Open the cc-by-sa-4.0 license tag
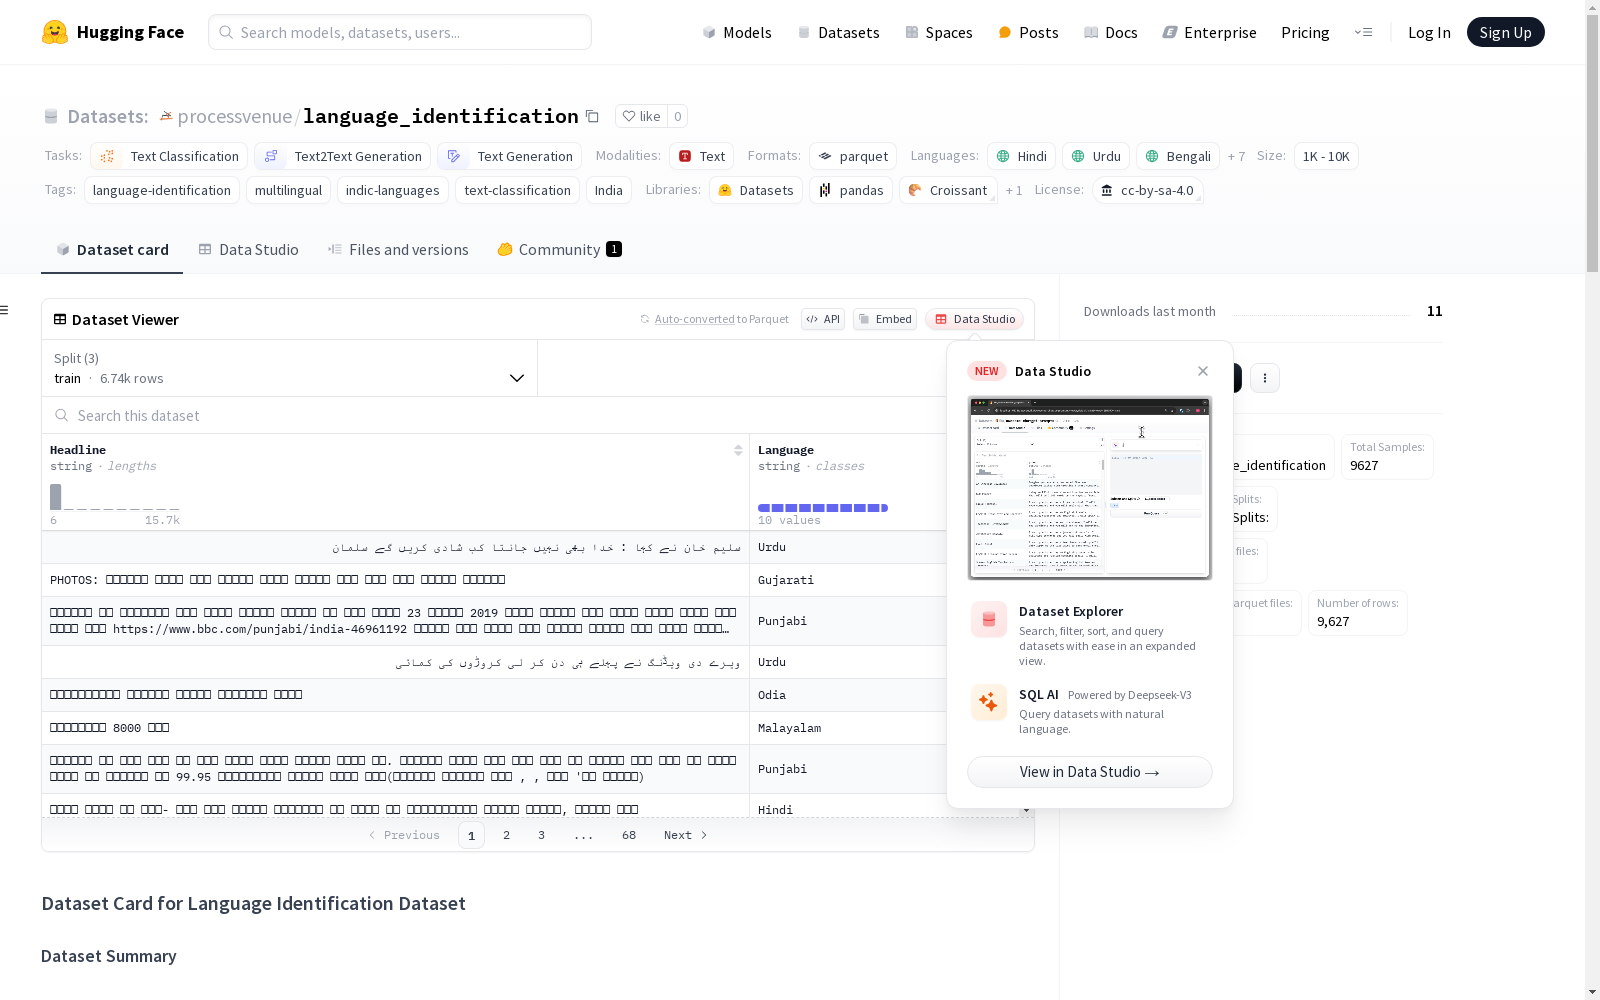This screenshot has height=1000, width=1600. click(1147, 190)
